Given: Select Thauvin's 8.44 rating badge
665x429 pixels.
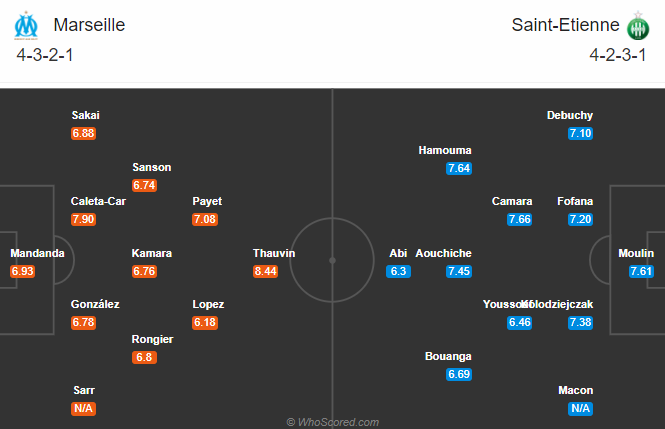Looking at the screenshot, I should (x=265, y=271).
